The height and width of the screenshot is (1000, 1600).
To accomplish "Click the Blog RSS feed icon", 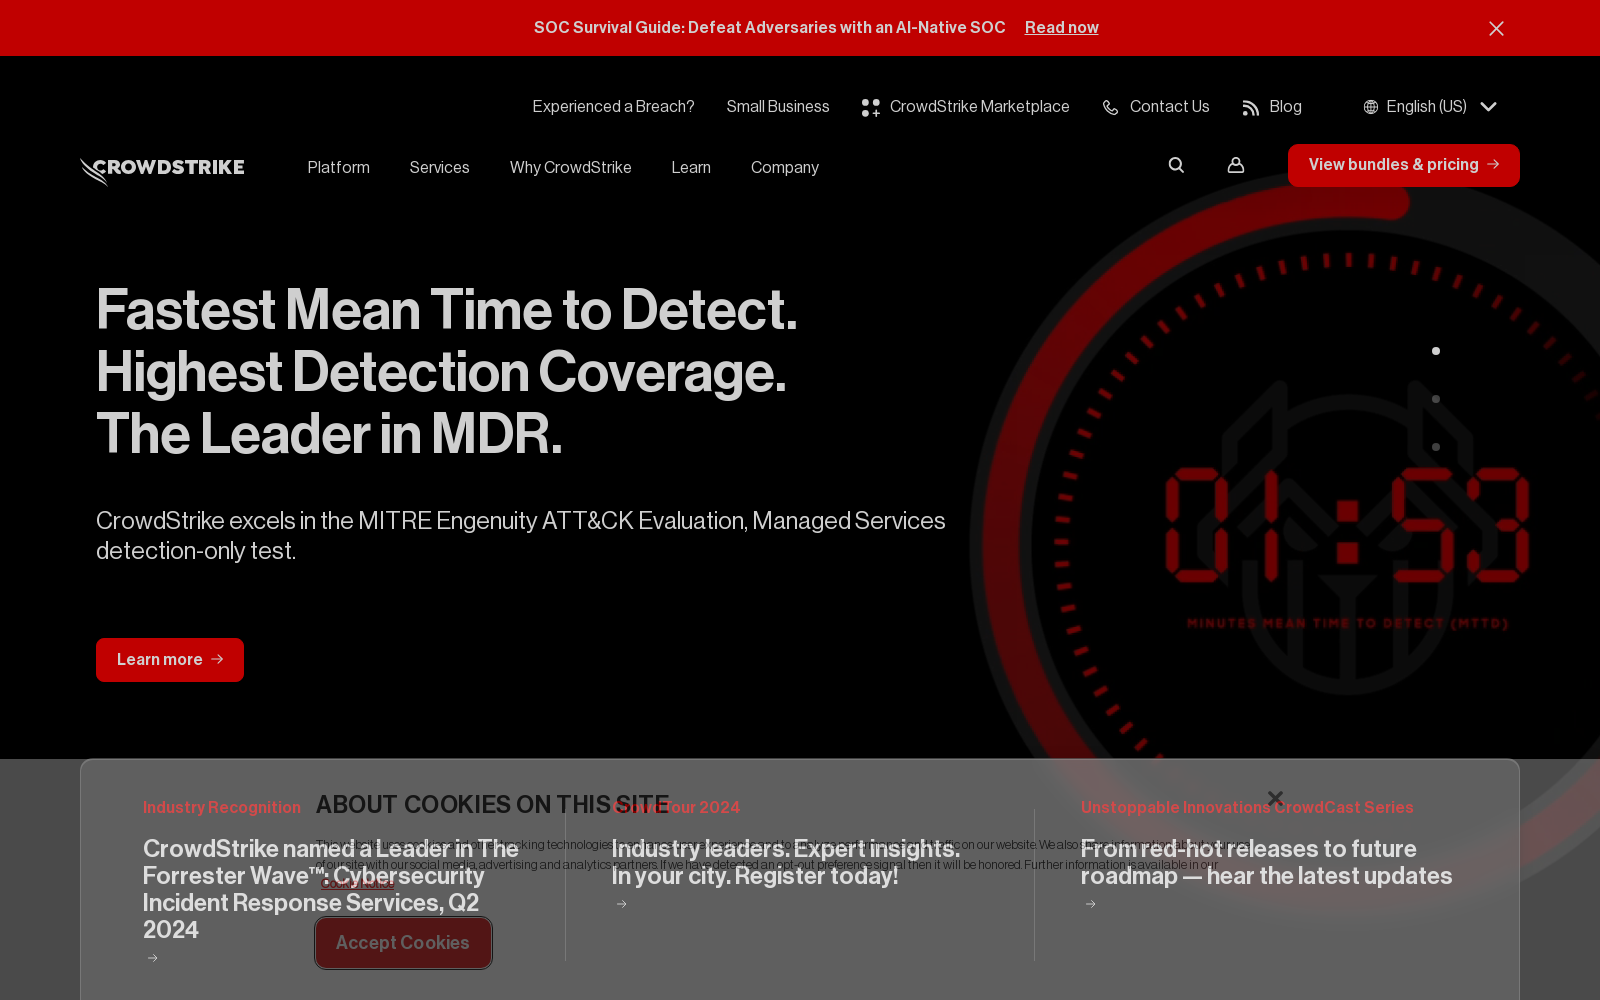I will 1250,107.
